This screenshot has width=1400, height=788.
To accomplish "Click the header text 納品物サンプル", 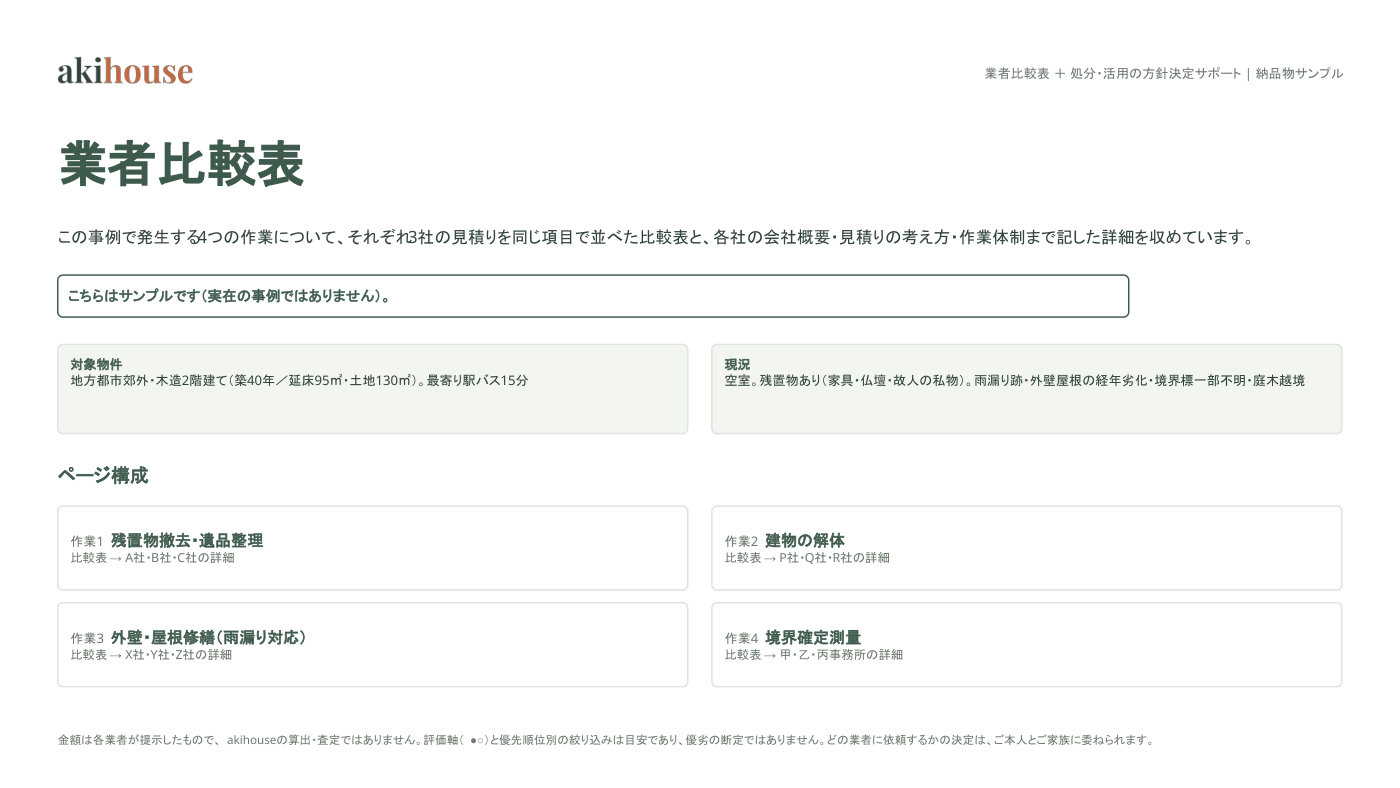I will [1299, 73].
